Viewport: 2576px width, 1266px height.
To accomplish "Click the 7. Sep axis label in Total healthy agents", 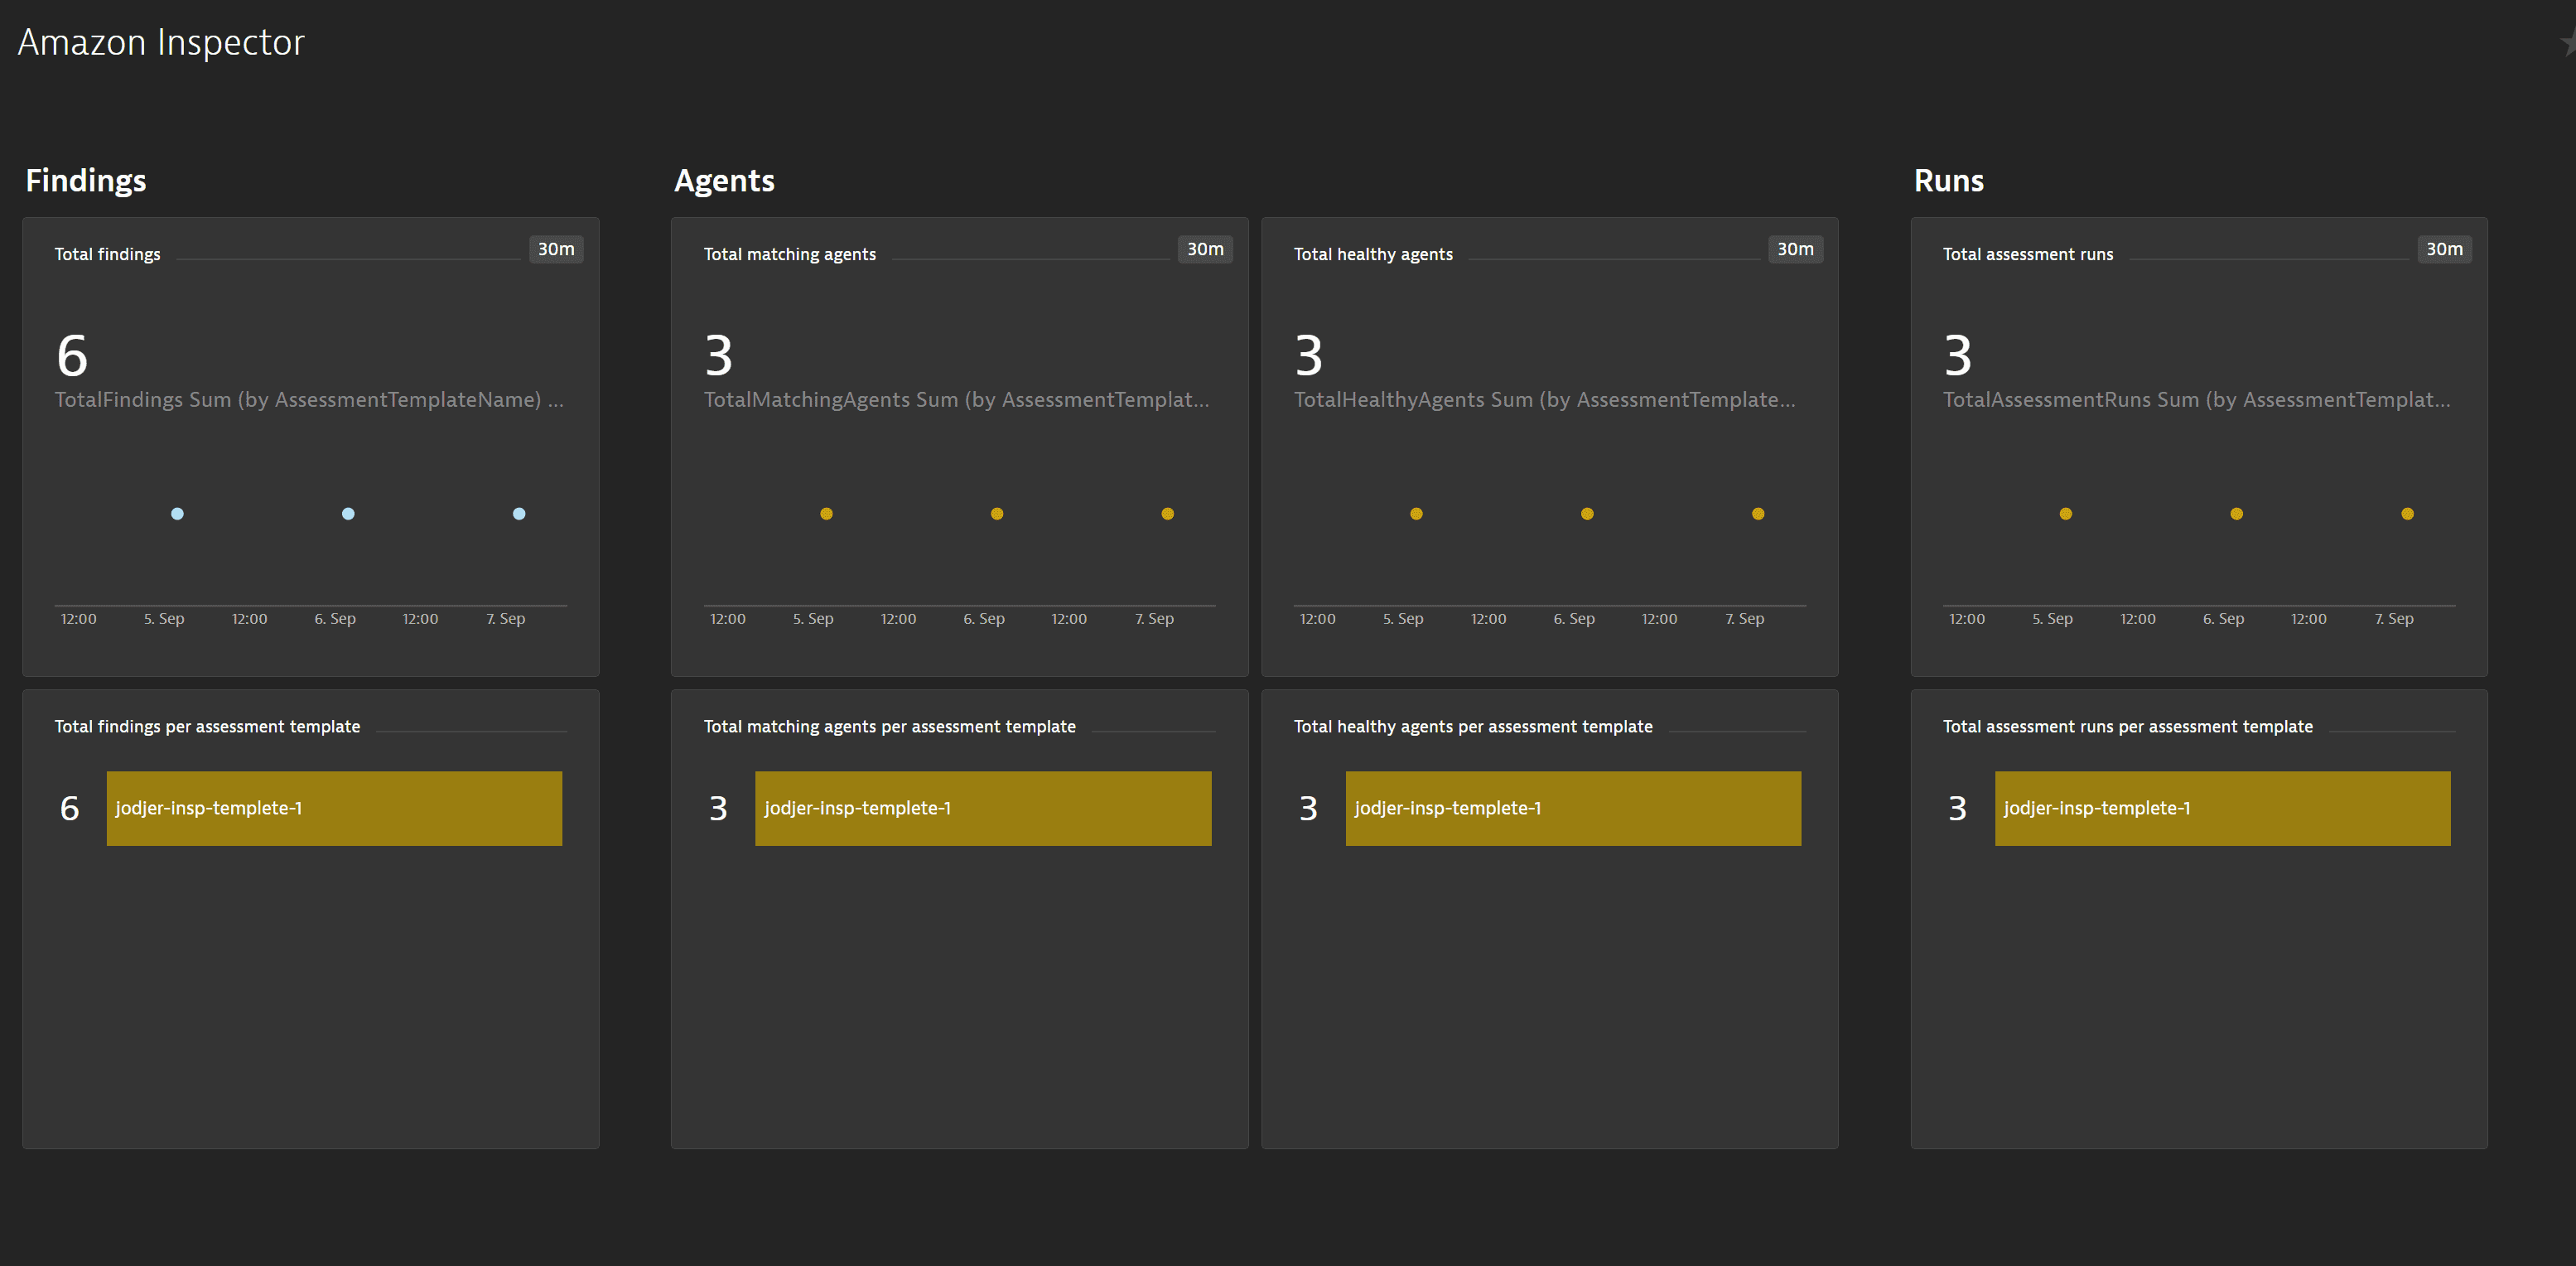I will point(1744,619).
